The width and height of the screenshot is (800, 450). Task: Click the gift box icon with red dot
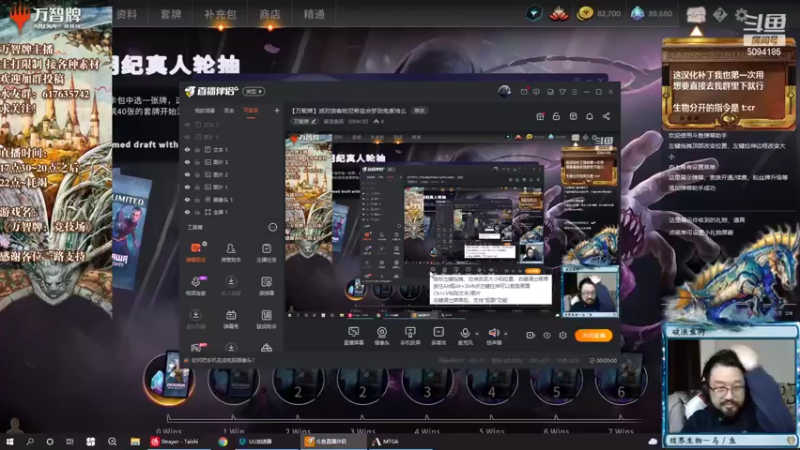tap(540, 116)
